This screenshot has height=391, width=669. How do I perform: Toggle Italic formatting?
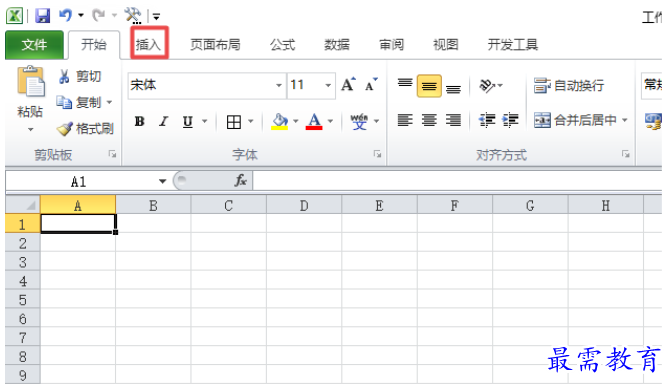163,122
